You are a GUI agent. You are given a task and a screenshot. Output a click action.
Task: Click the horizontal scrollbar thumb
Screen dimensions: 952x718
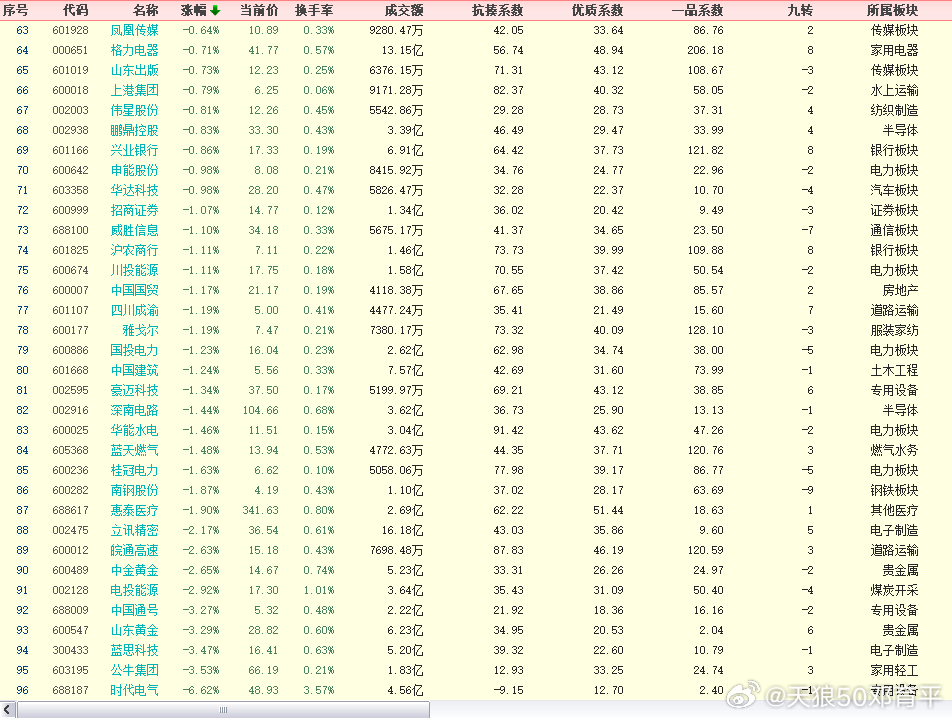point(223,710)
